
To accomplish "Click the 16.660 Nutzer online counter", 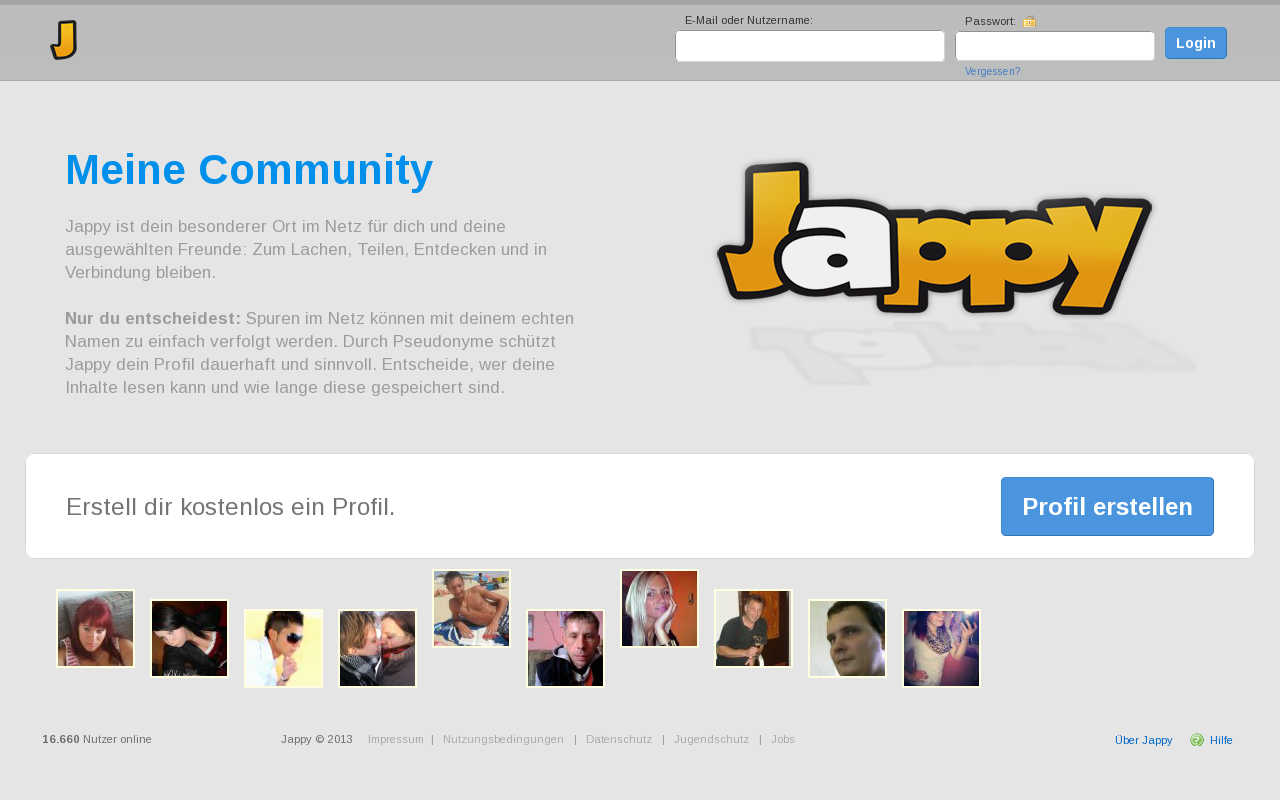I will pyautogui.click(x=97, y=740).
